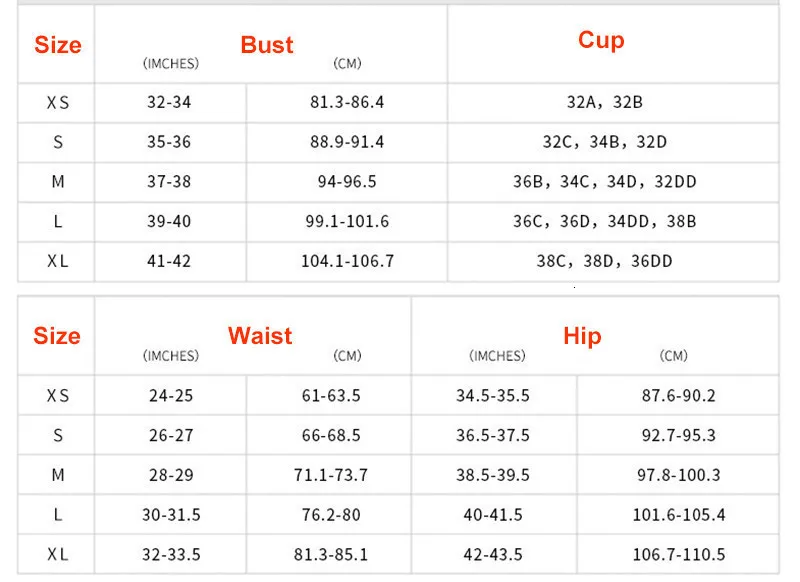Click bust inches value 35-36

tap(169, 142)
